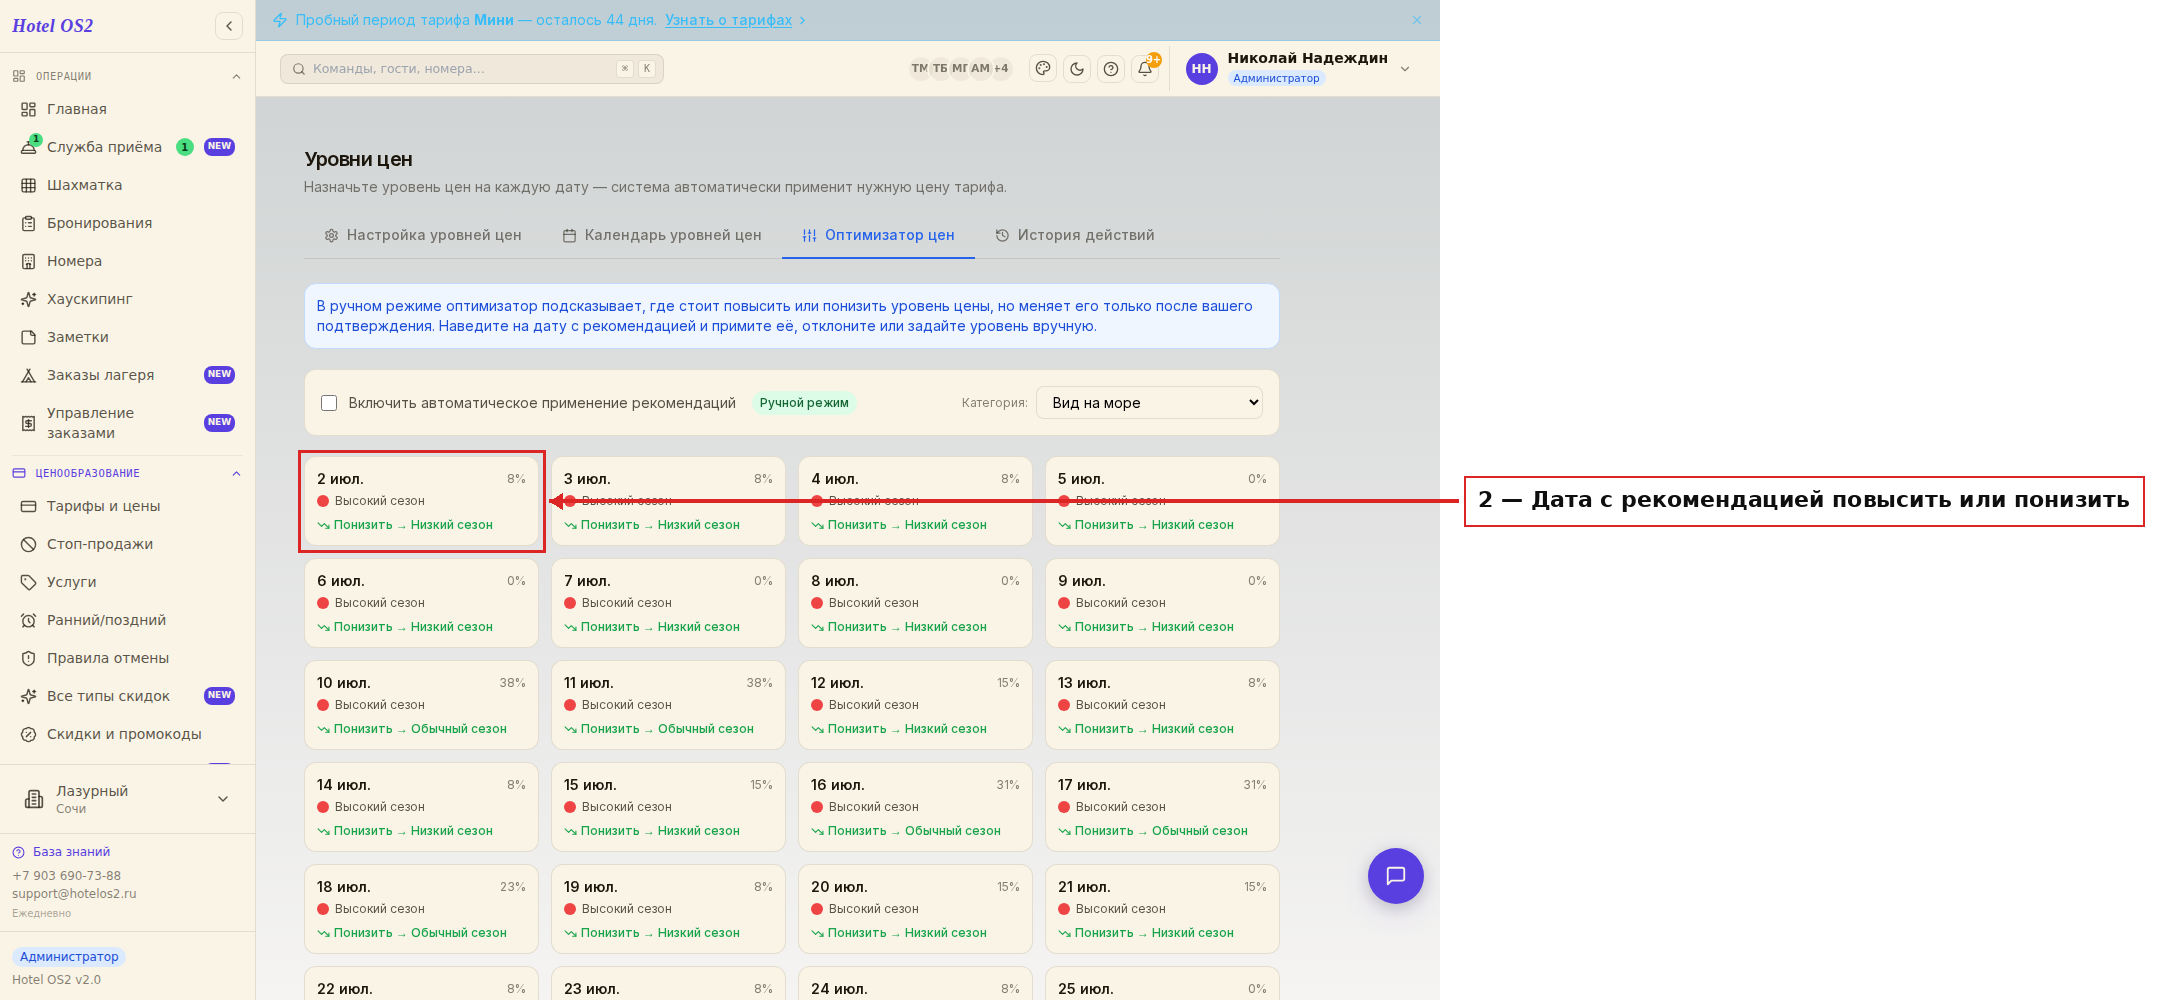Click the Служба приёма bell icon
Viewport: 2168px width, 1000px height.
pyautogui.click(x=29, y=147)
